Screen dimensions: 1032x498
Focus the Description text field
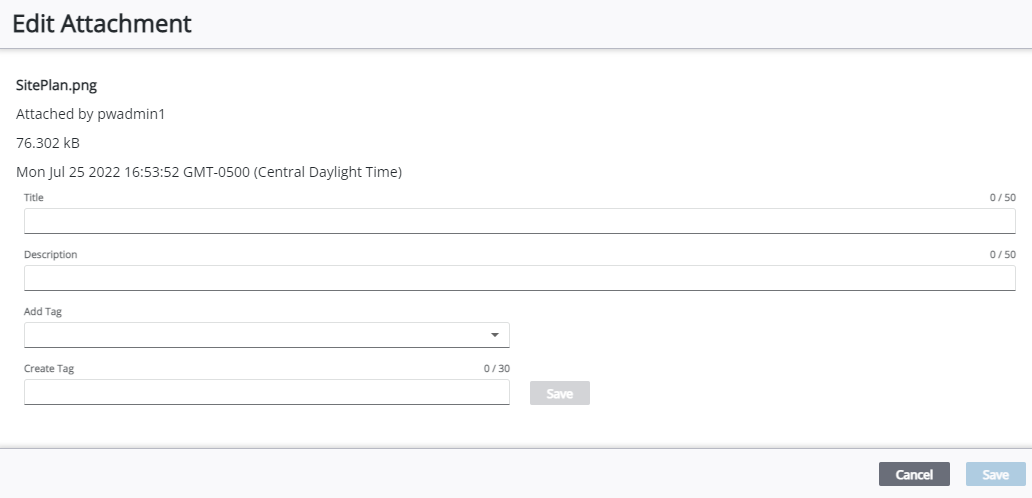[519, 278]
